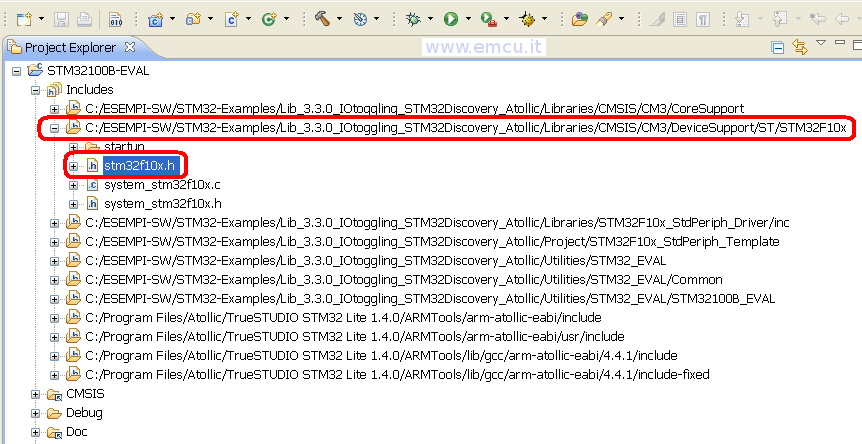Open dropdown beside New C project icon
This screenshot has width=862, height=444.
173,19
